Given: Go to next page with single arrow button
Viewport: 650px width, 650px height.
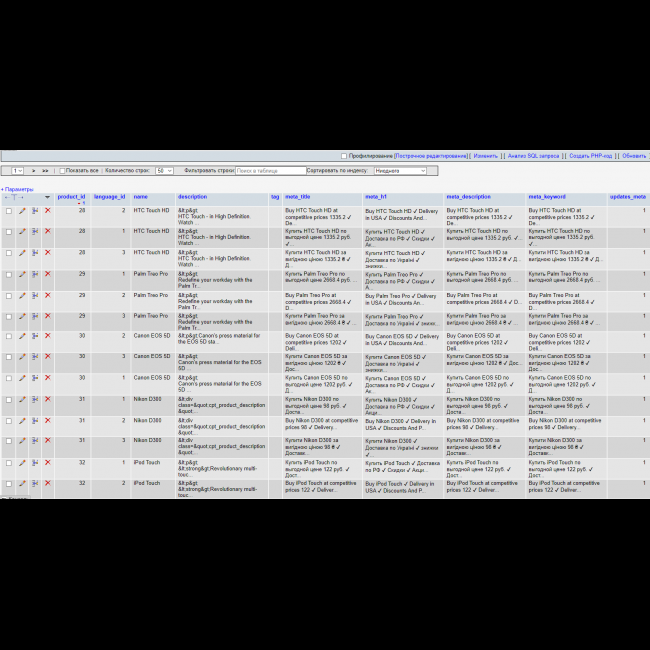Looking at the screenshot, I should click(x=33, y=171).
